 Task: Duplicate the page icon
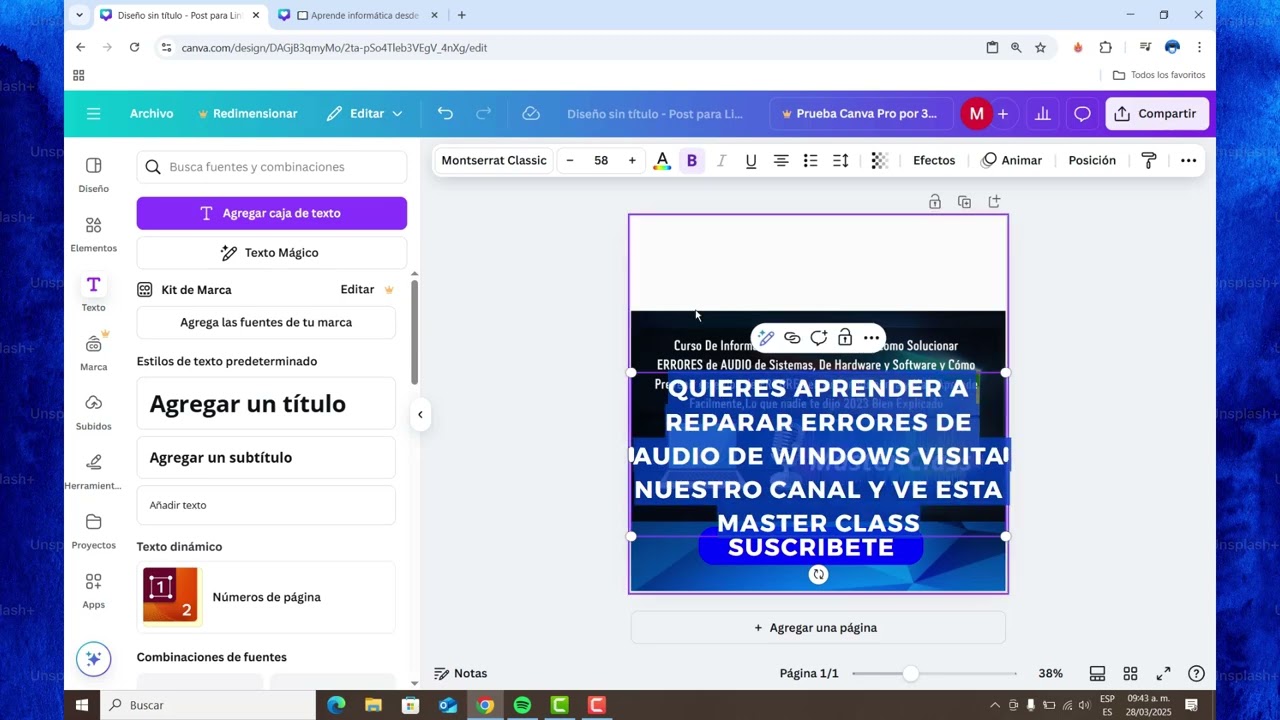pos(964,202)
